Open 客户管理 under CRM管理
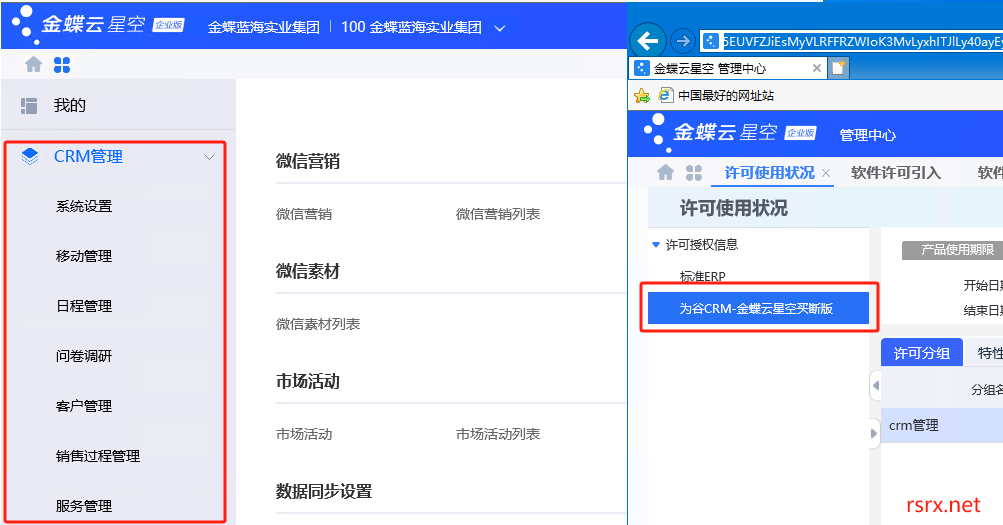This screenshot has height=525, width=1003. [84, 405]
